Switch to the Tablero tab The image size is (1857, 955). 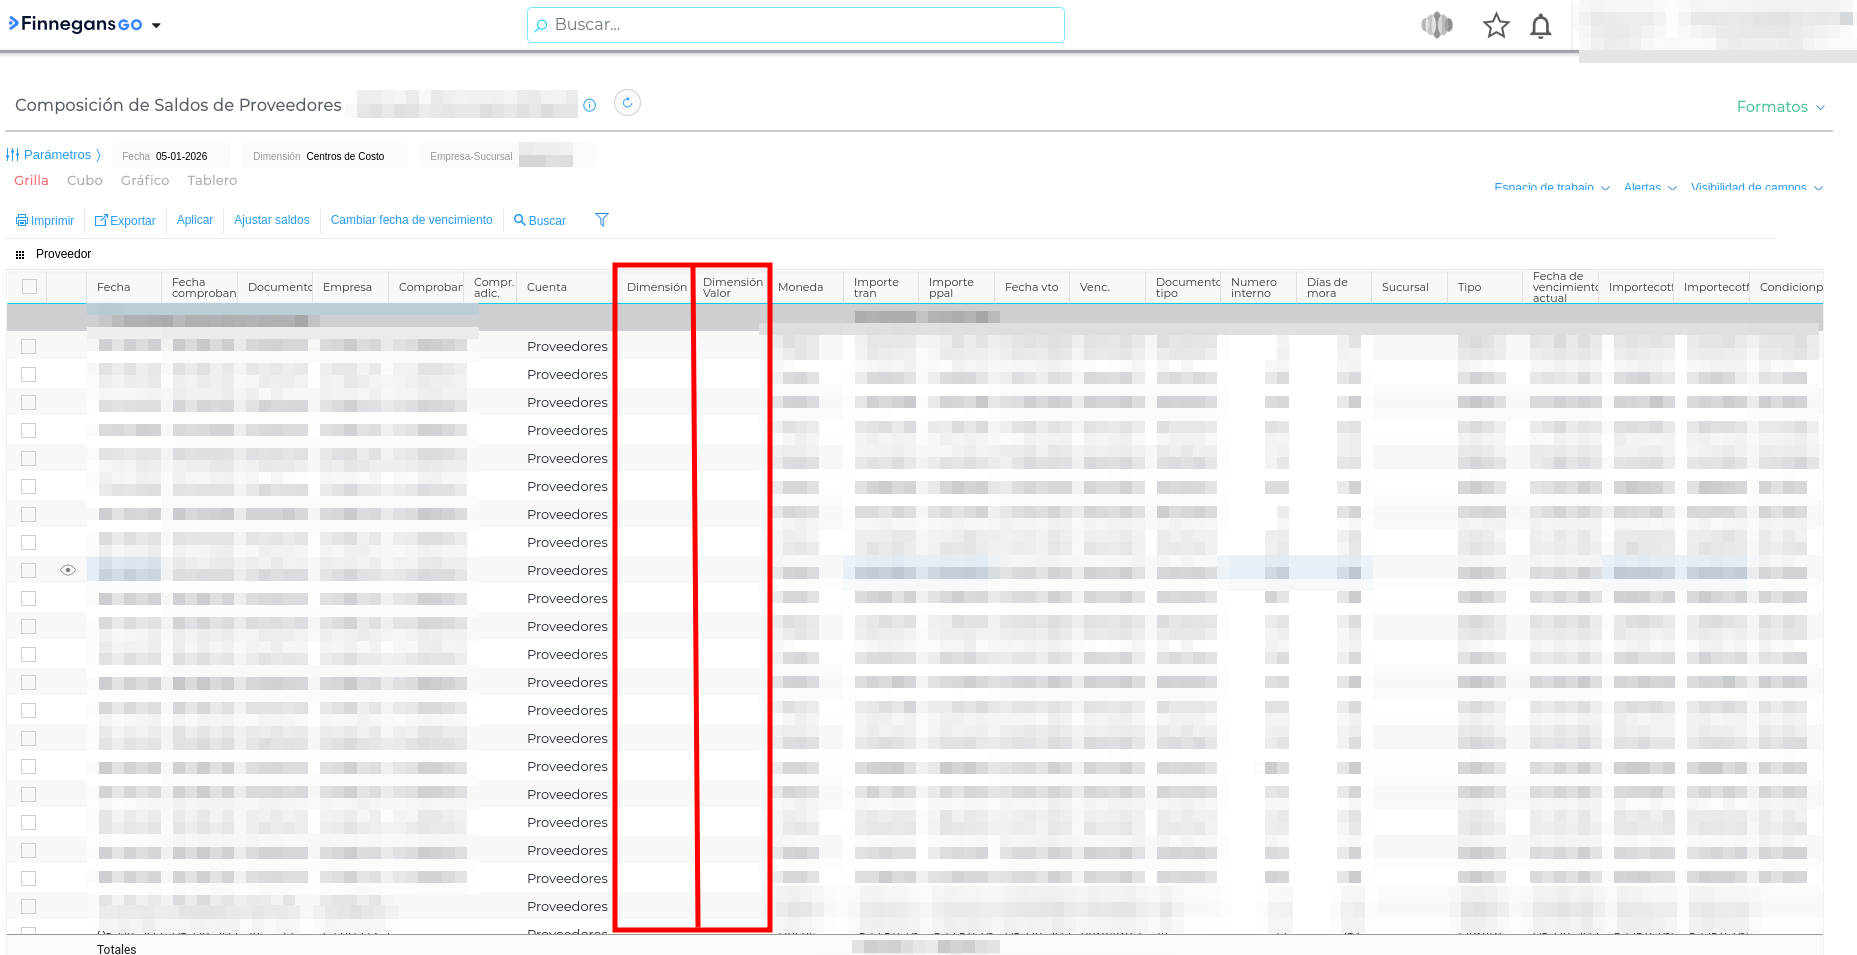pos(212,181)
